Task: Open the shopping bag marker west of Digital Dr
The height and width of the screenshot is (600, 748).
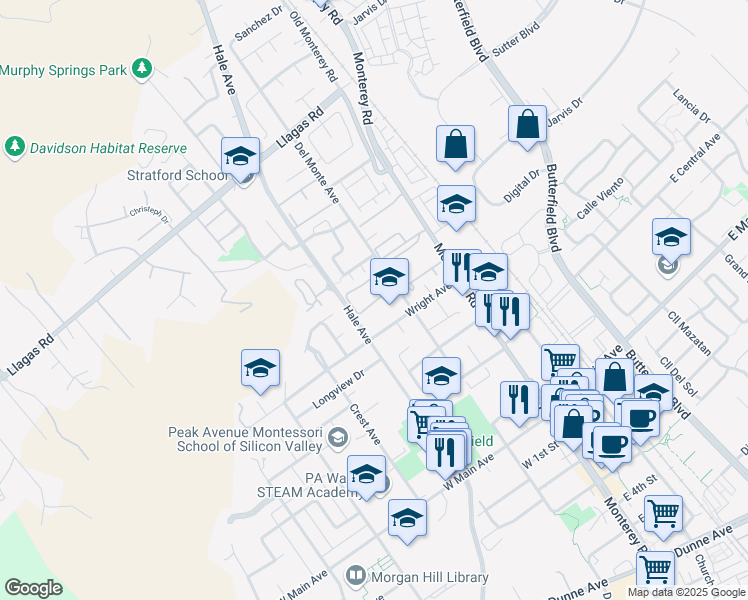Action: [456, 147]
